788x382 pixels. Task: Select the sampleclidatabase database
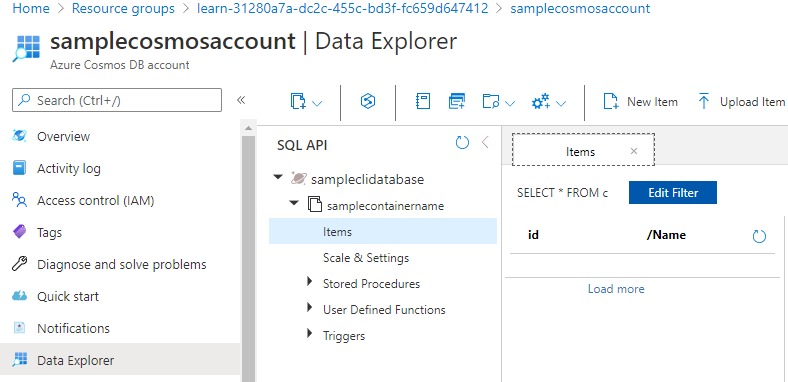[x=367, y=179]
